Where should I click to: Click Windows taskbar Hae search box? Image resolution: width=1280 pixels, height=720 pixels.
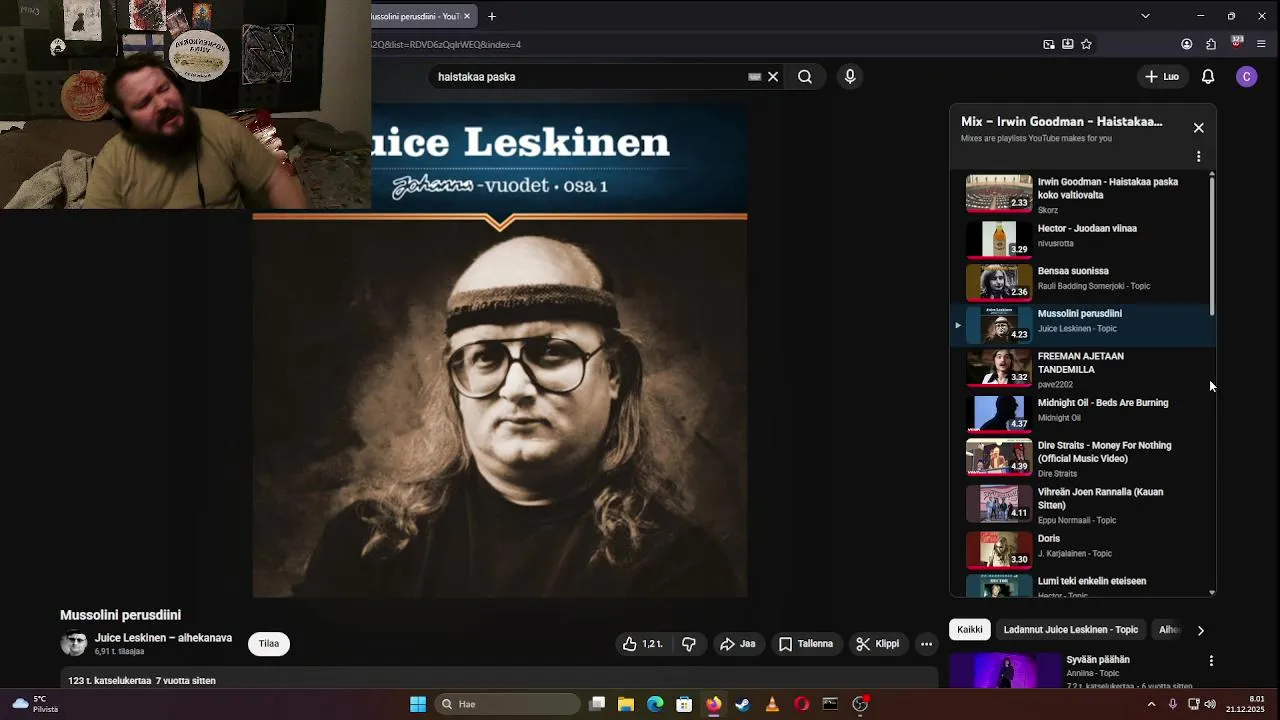(x=508, y=704)
